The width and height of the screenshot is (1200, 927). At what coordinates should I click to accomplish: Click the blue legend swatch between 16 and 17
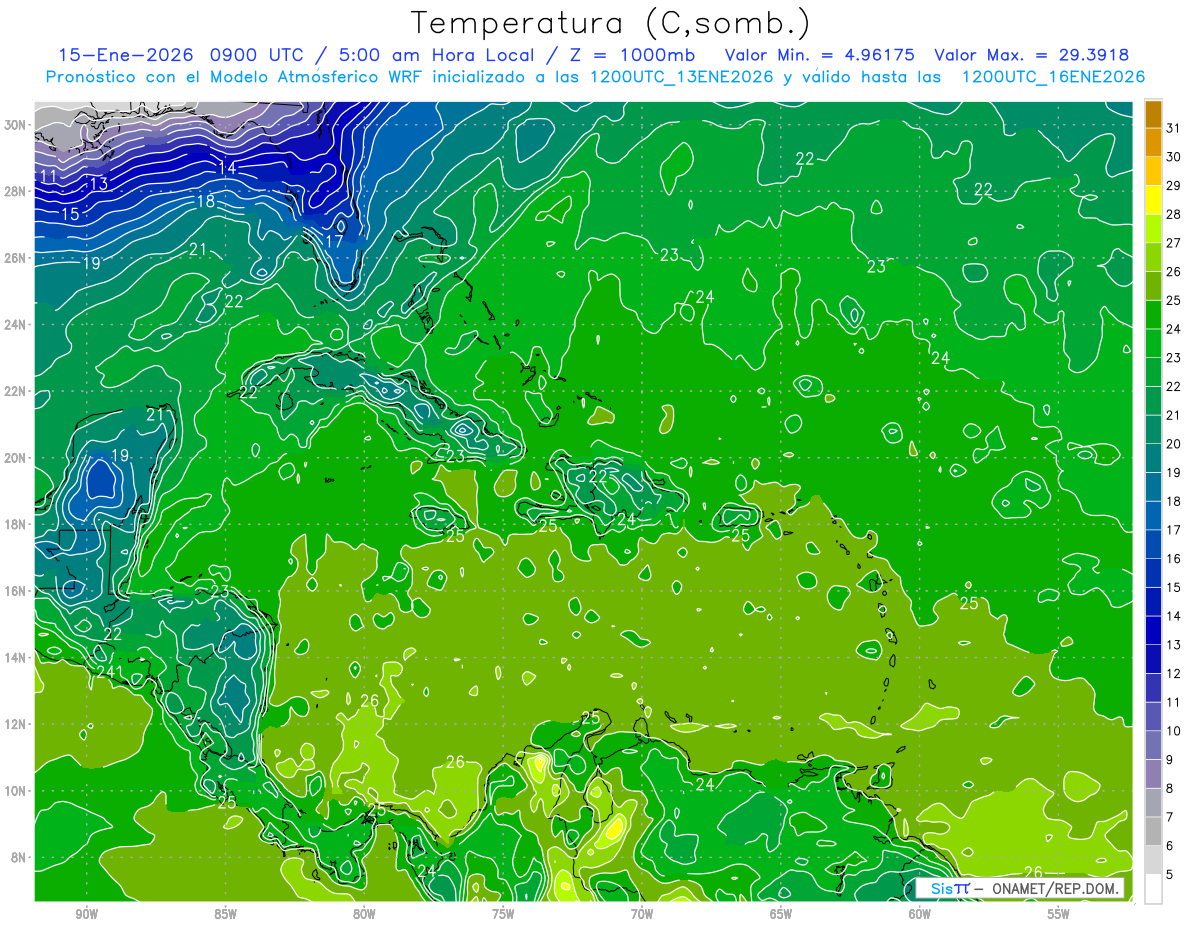coord(1153,544)
